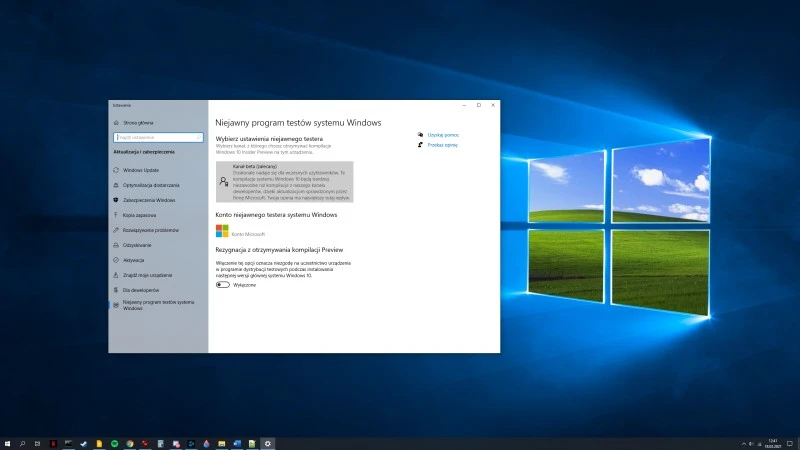Viewport: 800px width, 450px height.
Task: Click the Aktualizacja i zabezpieczenia heading
Action: pos(144,152)
